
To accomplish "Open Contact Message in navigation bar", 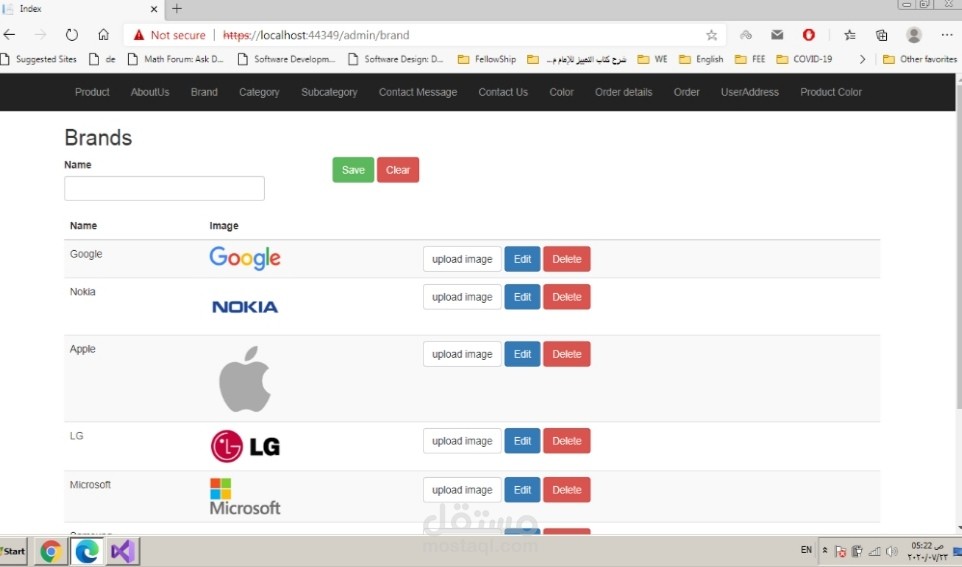I will tap(418, 92).
